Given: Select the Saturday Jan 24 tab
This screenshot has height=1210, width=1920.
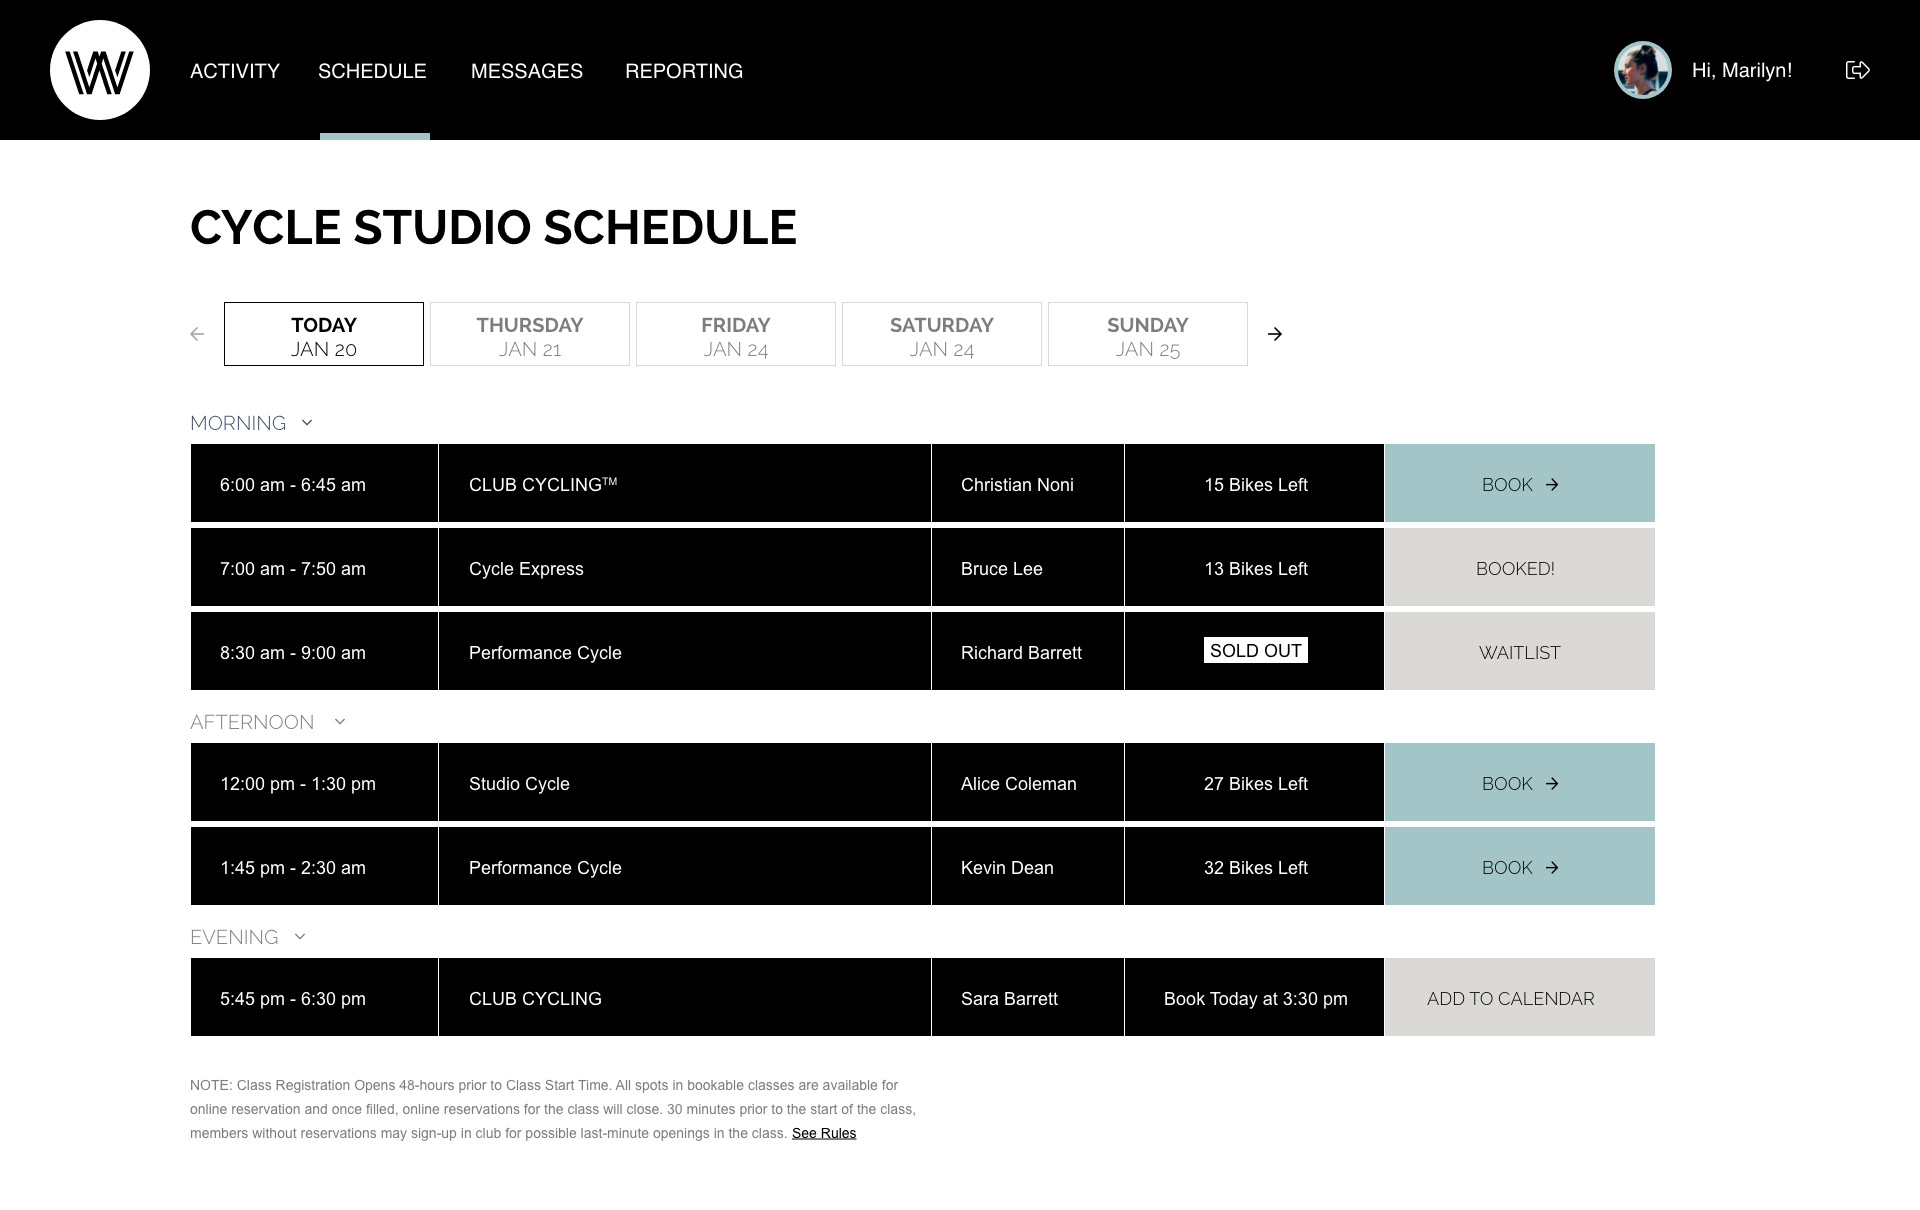Looking at the screenshot, I should pos(942,334).
